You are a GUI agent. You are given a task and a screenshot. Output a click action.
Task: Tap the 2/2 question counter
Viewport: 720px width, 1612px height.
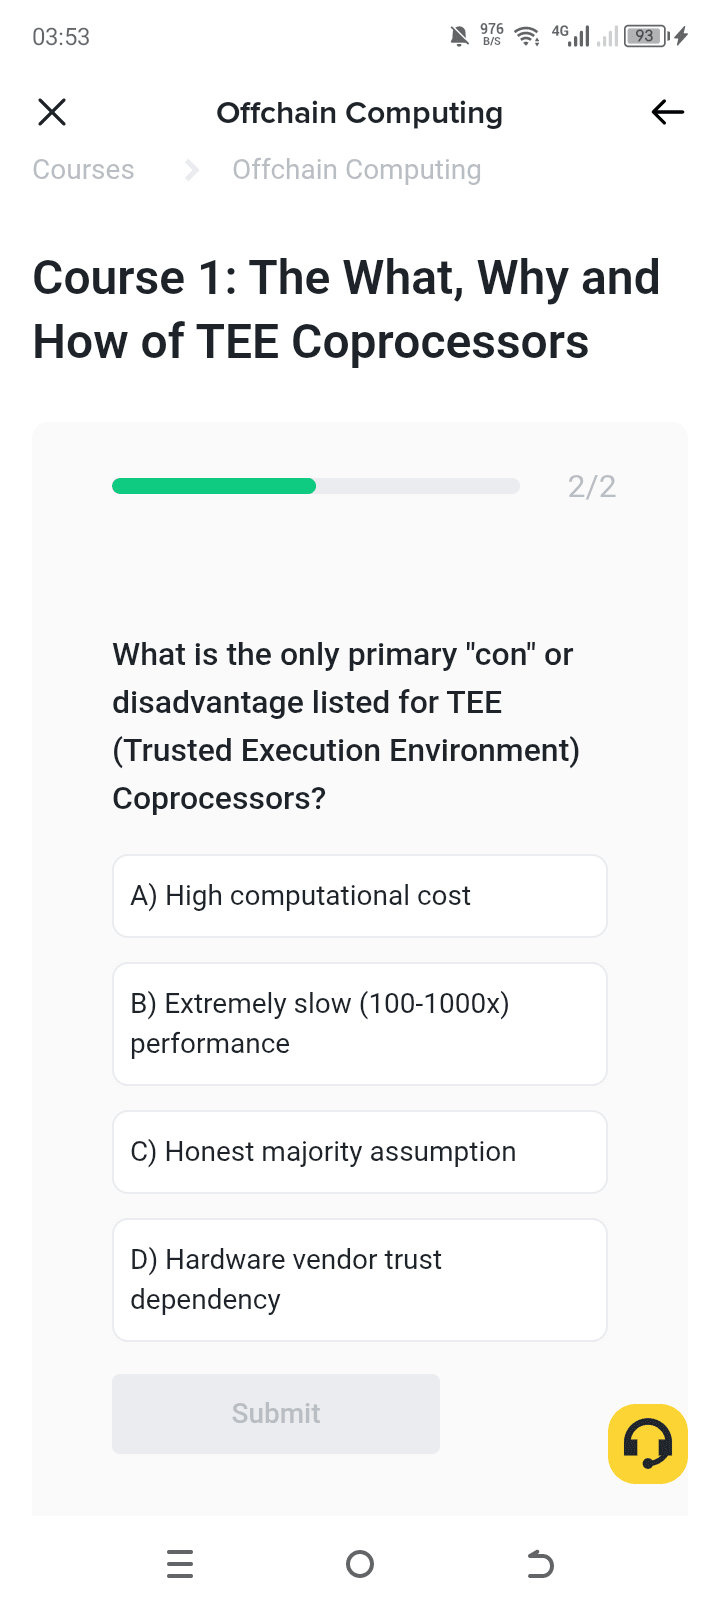(592, 487)
